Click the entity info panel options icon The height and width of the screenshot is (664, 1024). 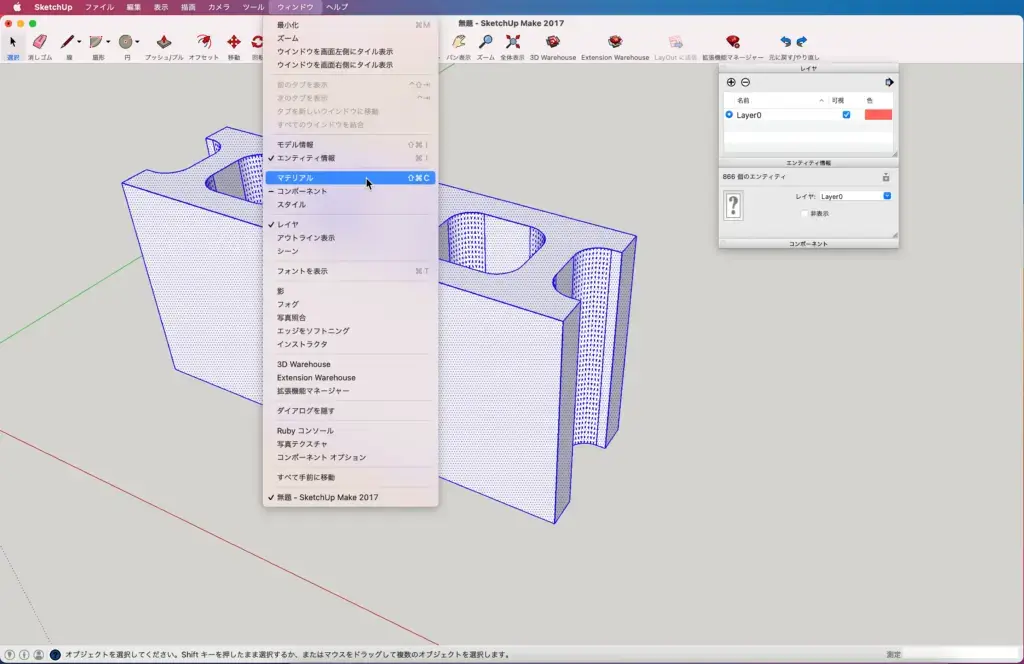886,178
